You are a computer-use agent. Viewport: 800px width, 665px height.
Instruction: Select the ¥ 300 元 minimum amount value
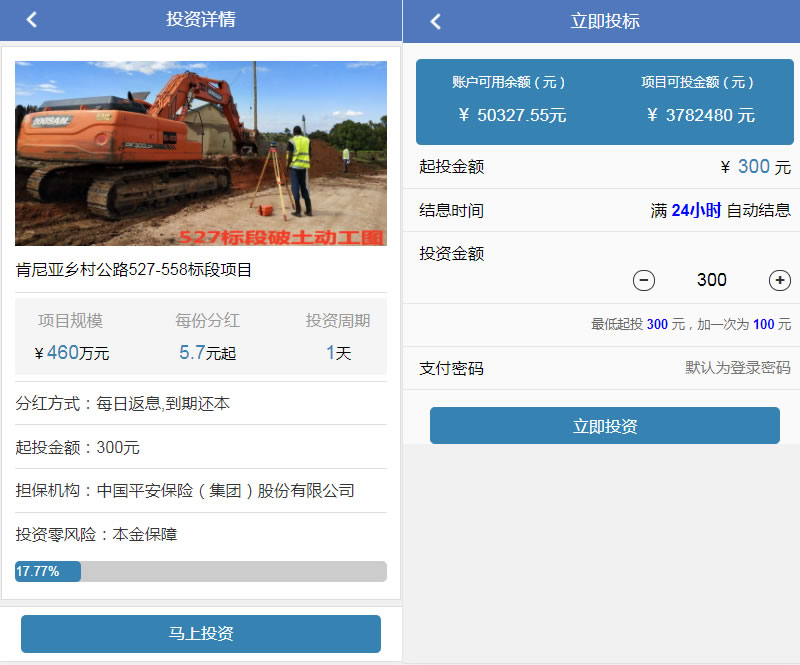(x=756, y=167)
